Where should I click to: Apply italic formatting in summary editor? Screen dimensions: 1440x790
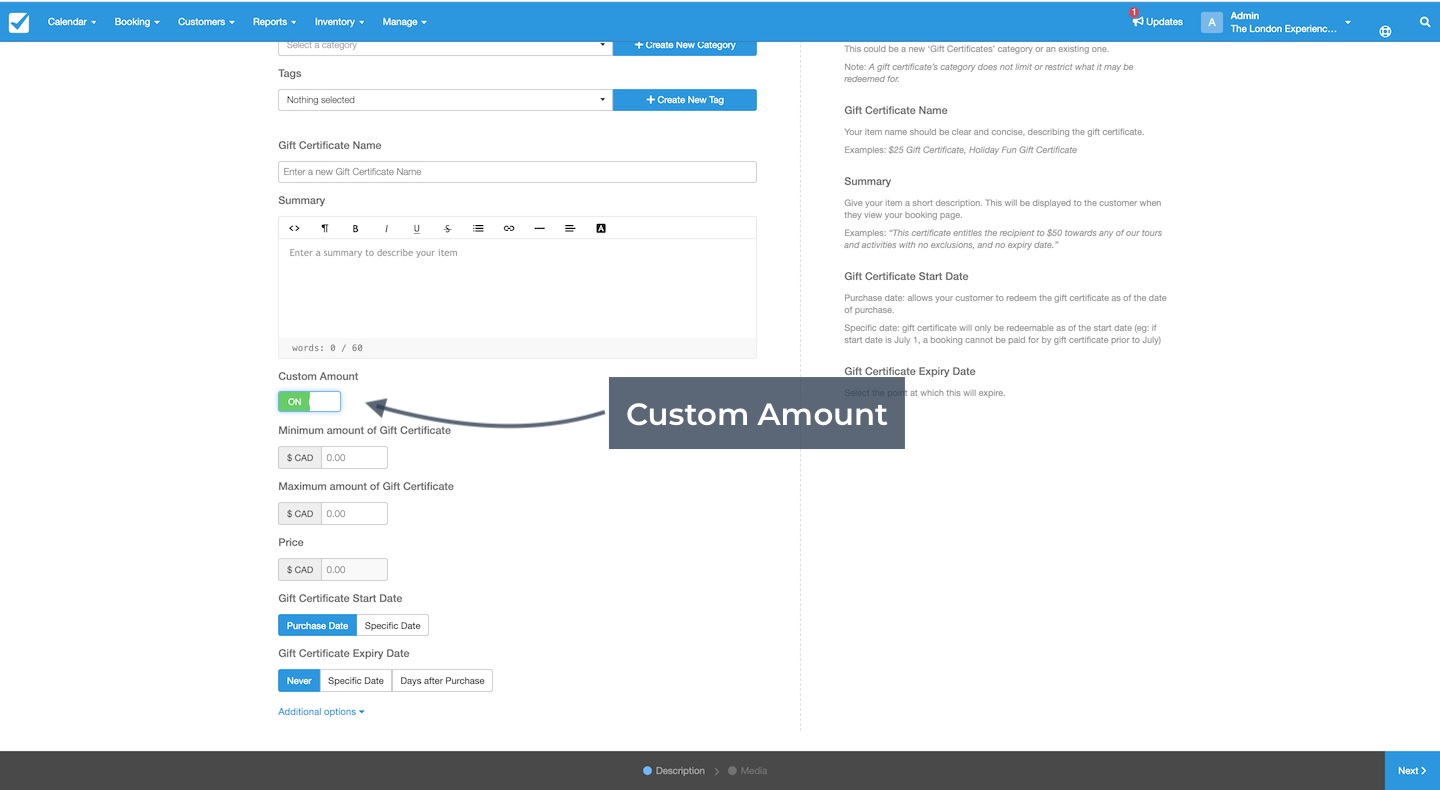[386, 228]
